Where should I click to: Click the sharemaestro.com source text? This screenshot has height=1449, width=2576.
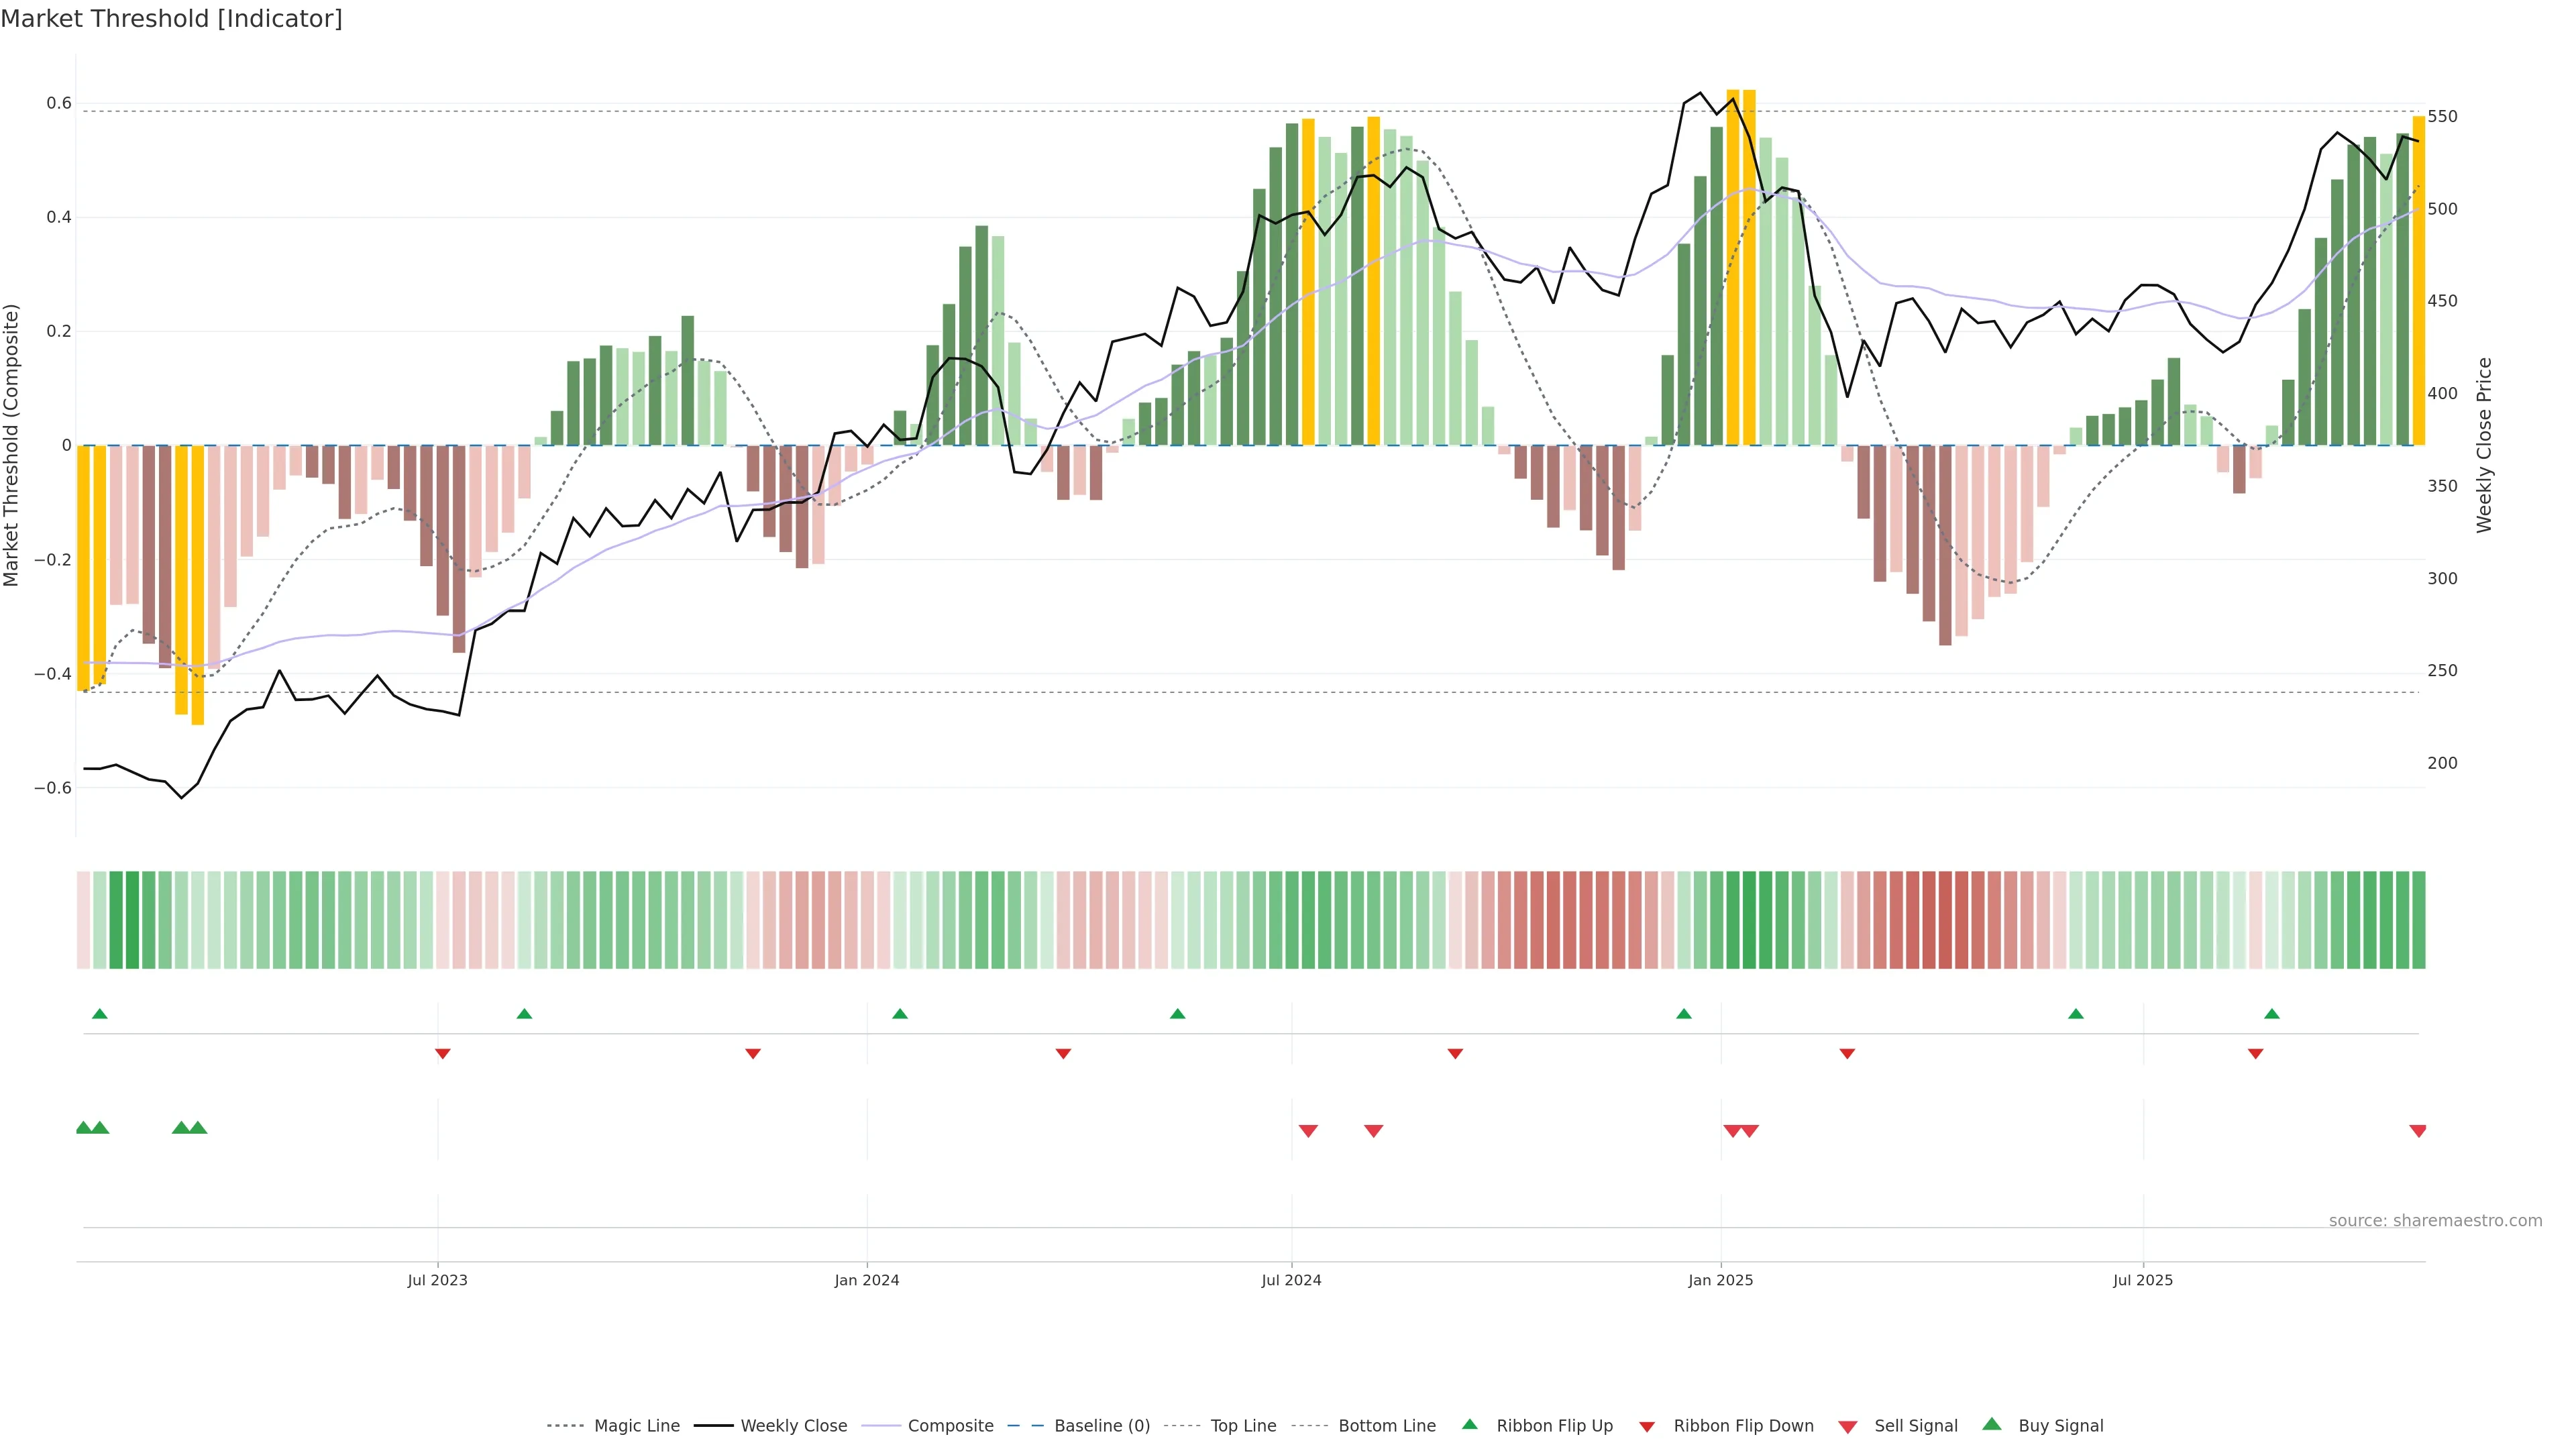click(2435, 1221)
